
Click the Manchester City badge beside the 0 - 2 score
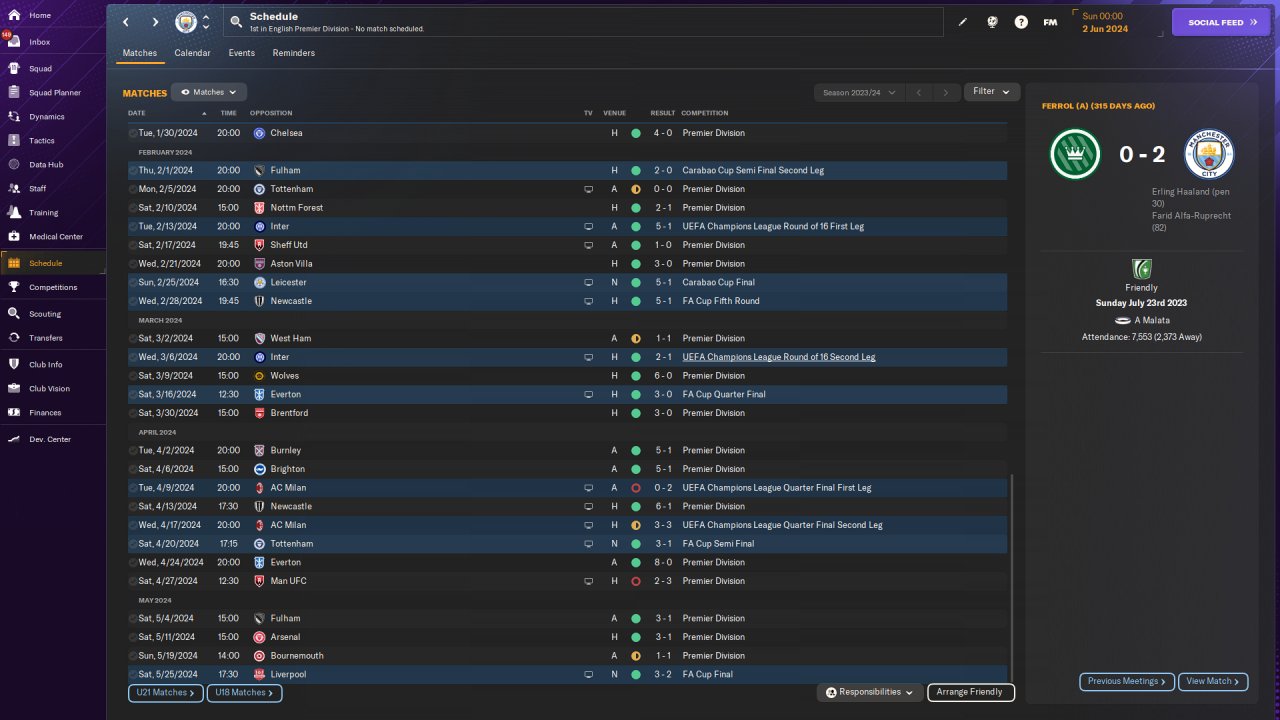(x=1209, y=154)
